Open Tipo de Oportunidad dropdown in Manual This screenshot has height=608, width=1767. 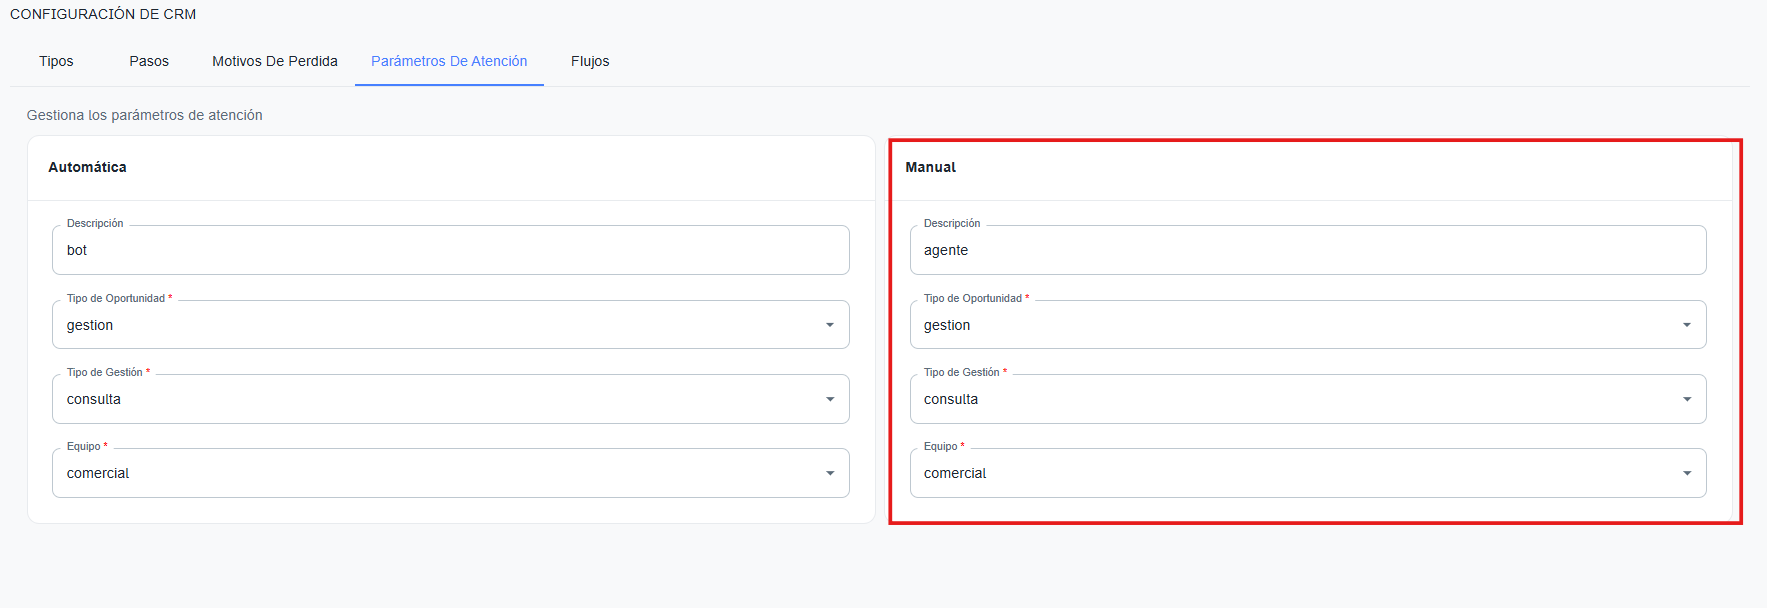[x=1308, y=325]
